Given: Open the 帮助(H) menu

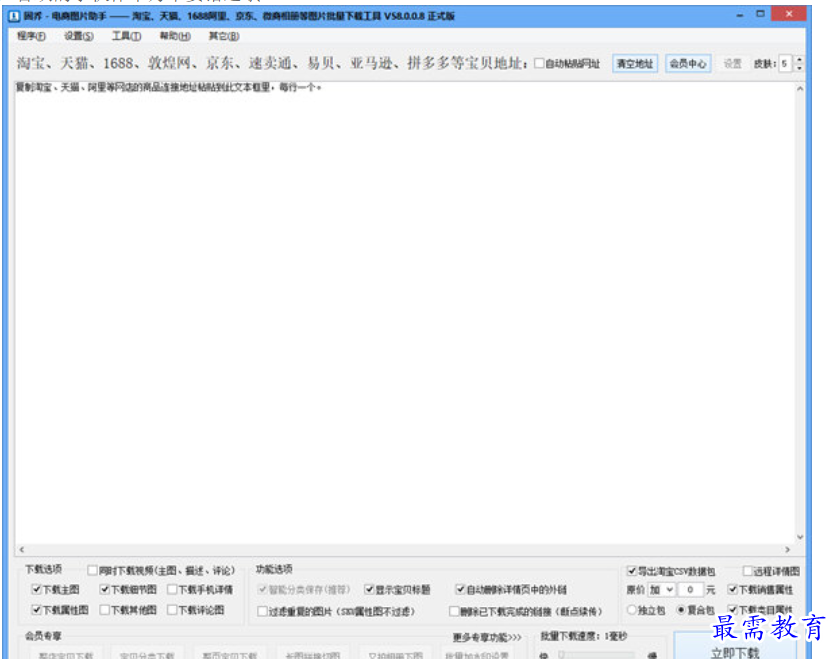Looking at the screenshot, I should coord(175,36).
